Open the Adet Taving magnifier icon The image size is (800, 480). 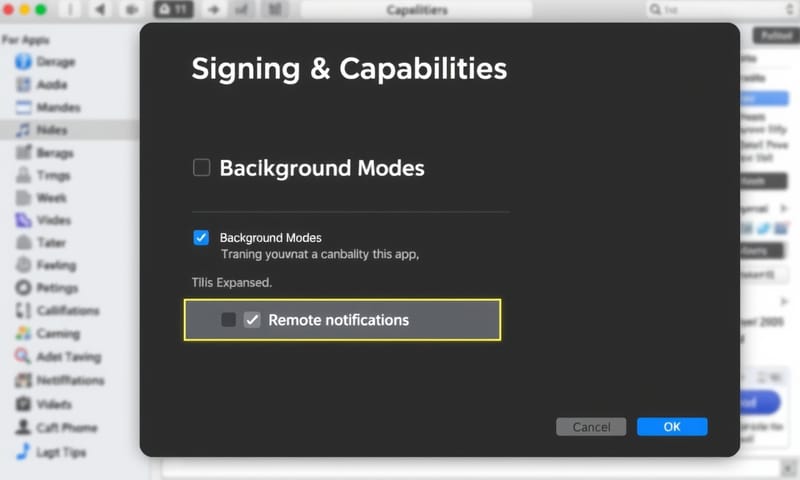(x=22, y=356)
